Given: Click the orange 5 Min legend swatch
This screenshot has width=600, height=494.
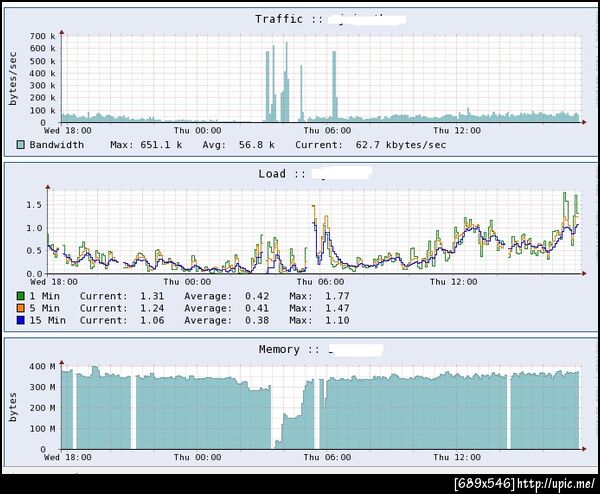Looking at the screenshot, I should tap(21, 308).
